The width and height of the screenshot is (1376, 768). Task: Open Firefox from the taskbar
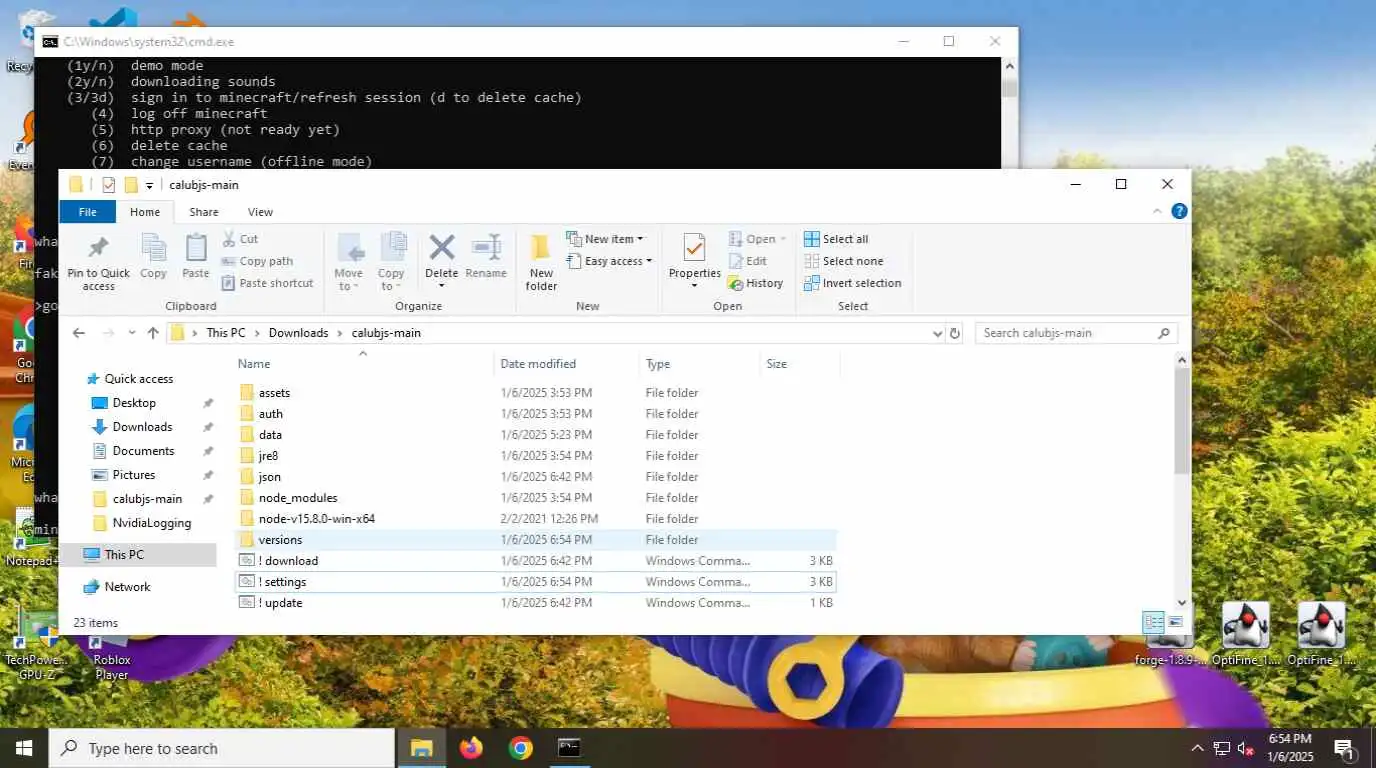click(x=470, y=747)
